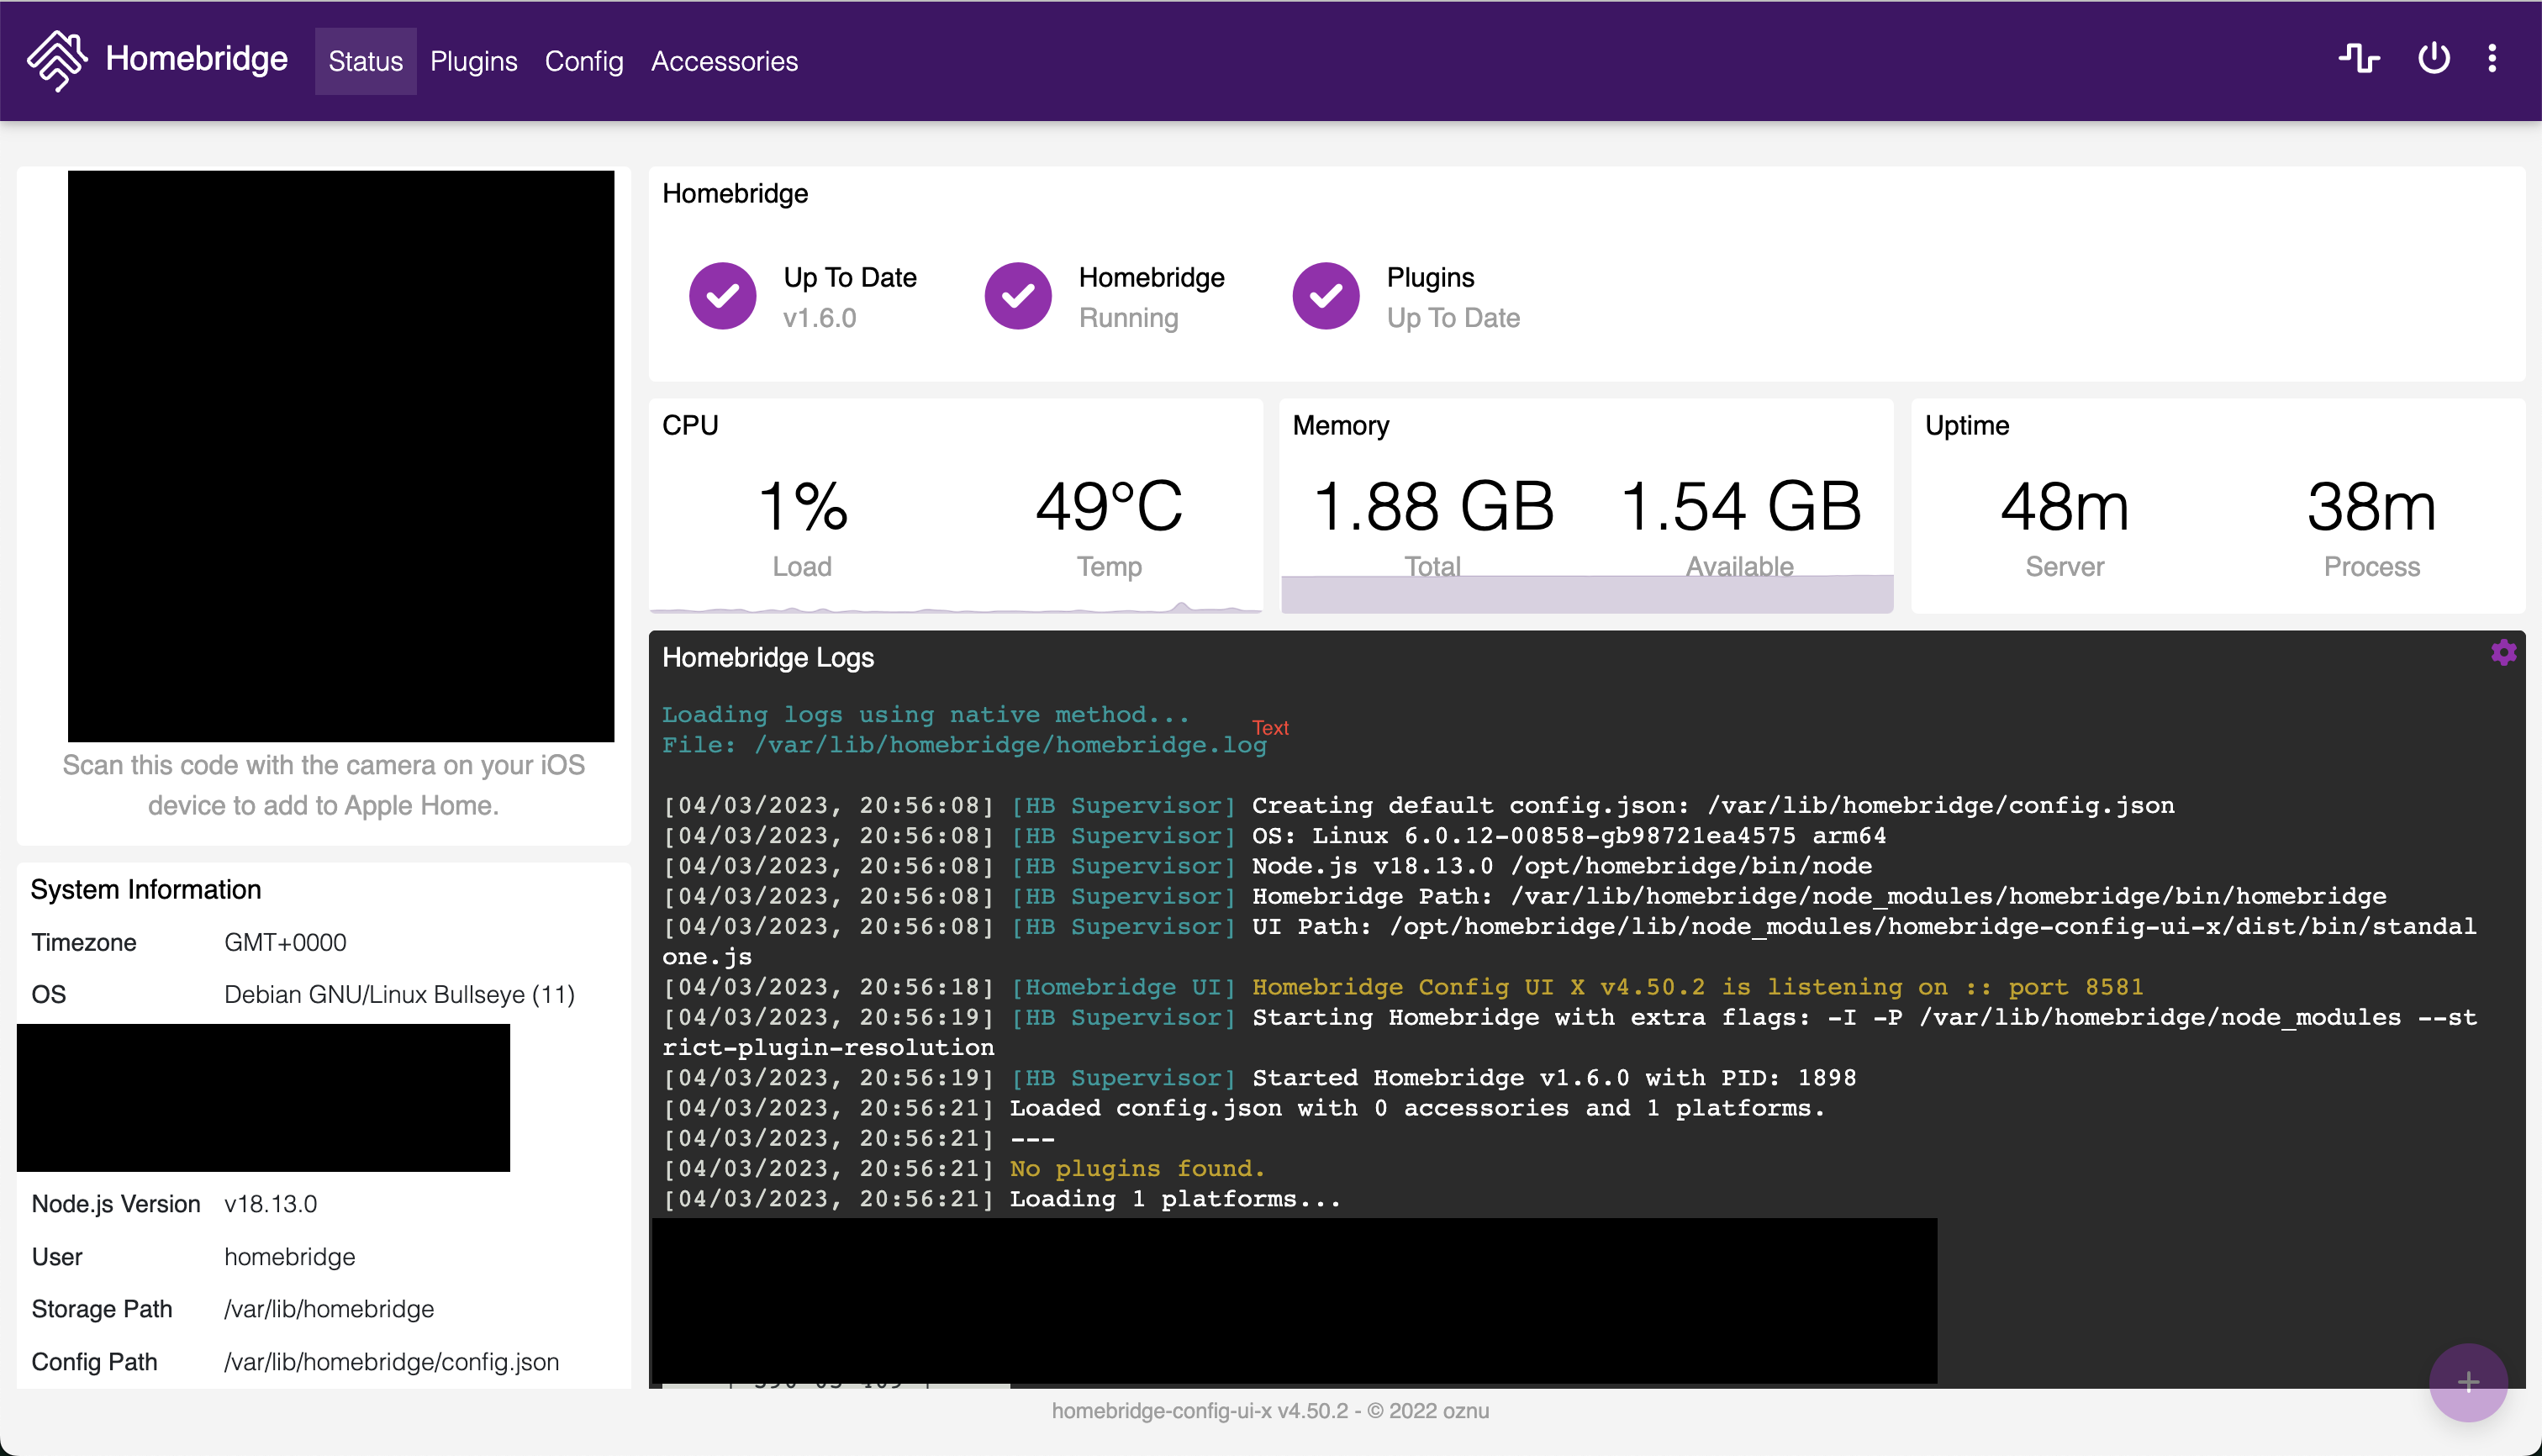This screenshot has height=1456, width=2542.
Task: Go to the Accessories tab
Action: click(x=724, y=61)
